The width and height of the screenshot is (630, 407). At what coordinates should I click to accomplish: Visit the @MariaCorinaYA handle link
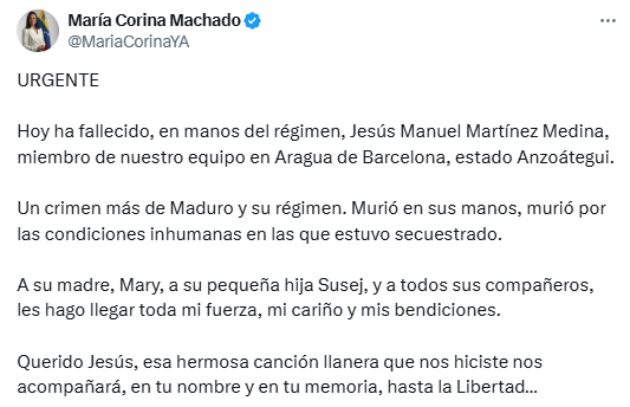[129, 42]
